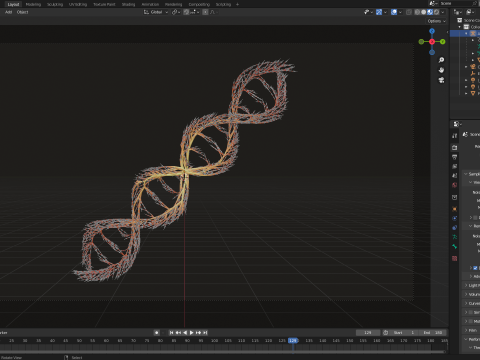
Task: Expand the Light Paths panel
Action: [x=466, y=285]
